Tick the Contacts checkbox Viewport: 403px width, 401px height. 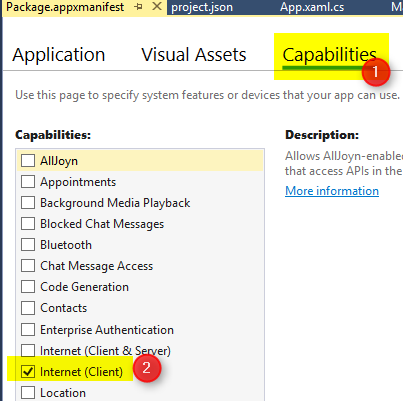click(28, 308)
